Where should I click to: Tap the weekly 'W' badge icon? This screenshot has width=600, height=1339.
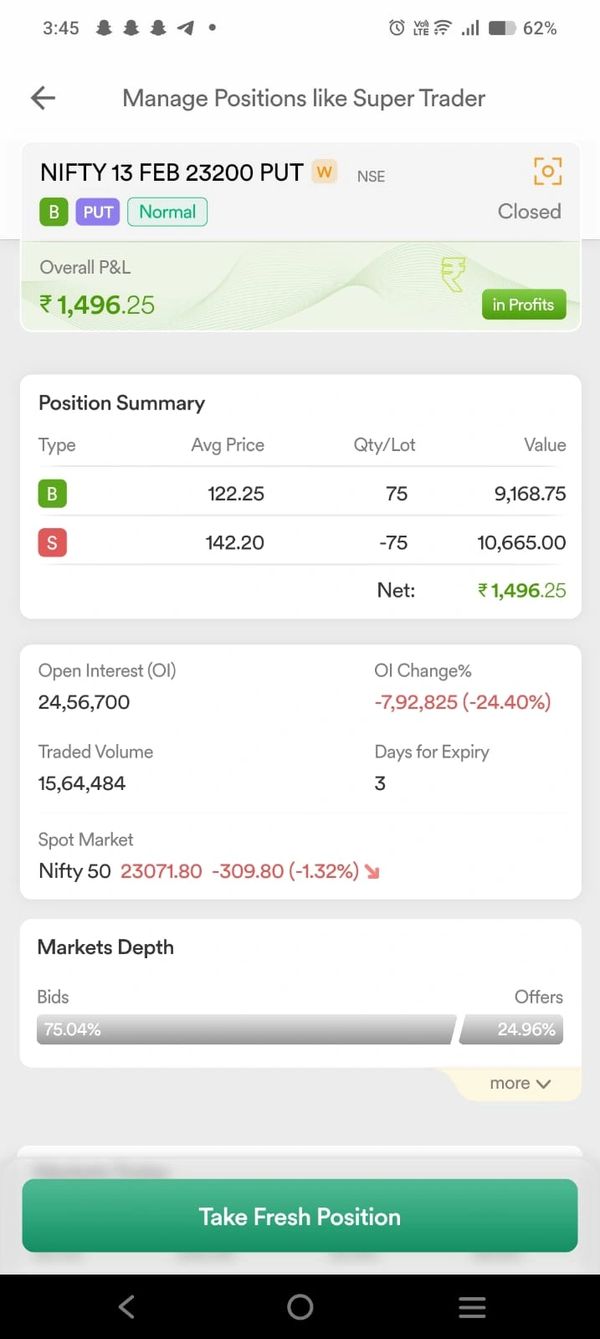click(x=324, y=172)
